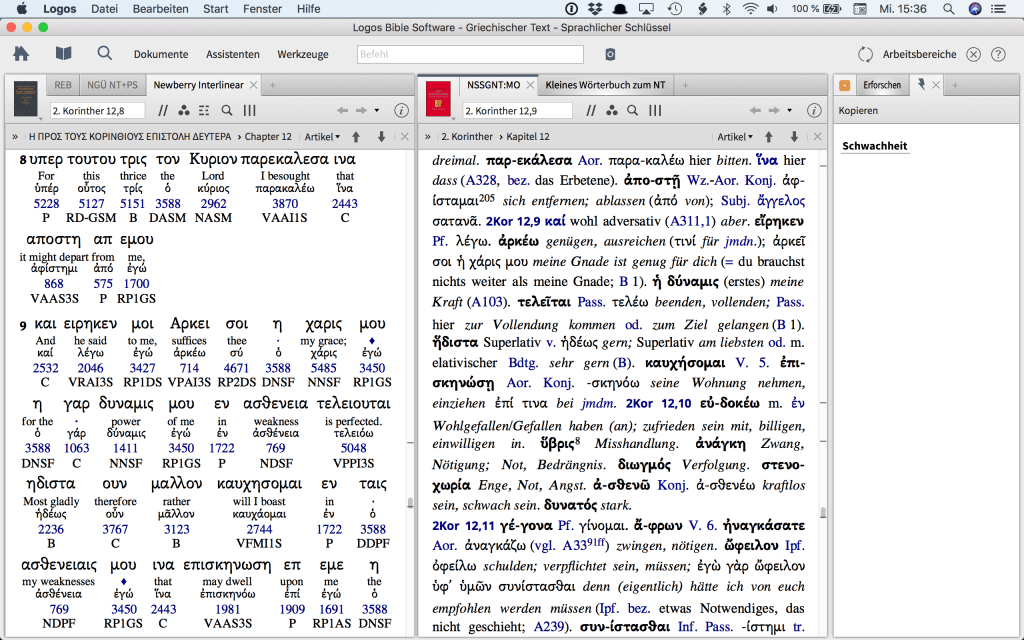The width and height of the screenshot is (1024, 640).
Task: Go to previous article in right panel
Action: [x=769, y=136]
